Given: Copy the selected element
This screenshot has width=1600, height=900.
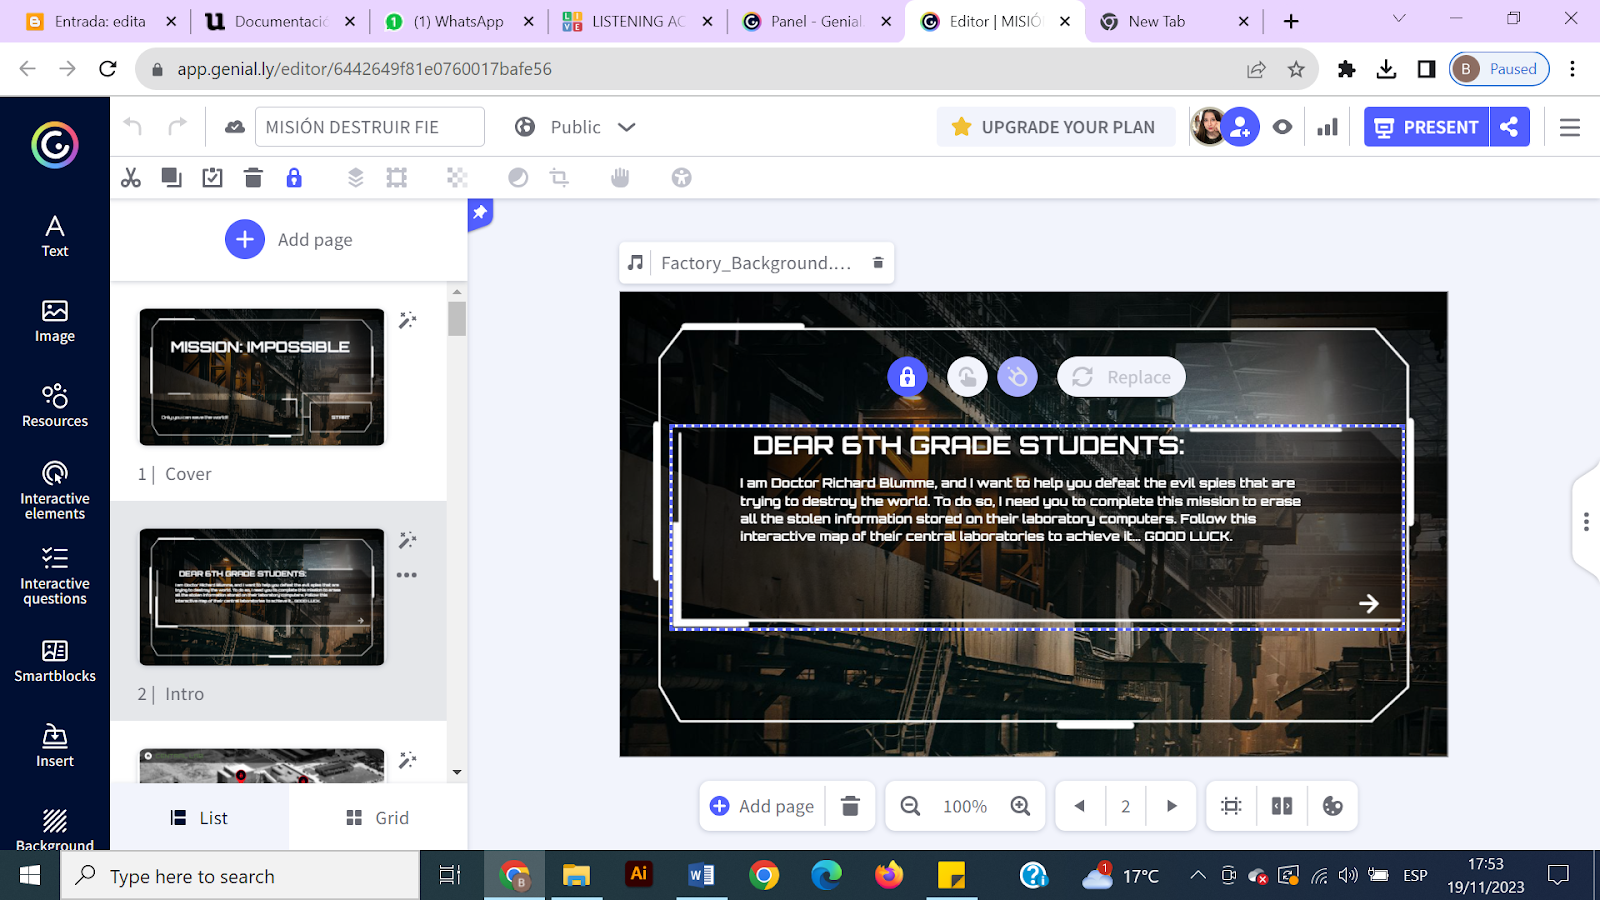Looking at the screenshot, I should pos(172,178).
